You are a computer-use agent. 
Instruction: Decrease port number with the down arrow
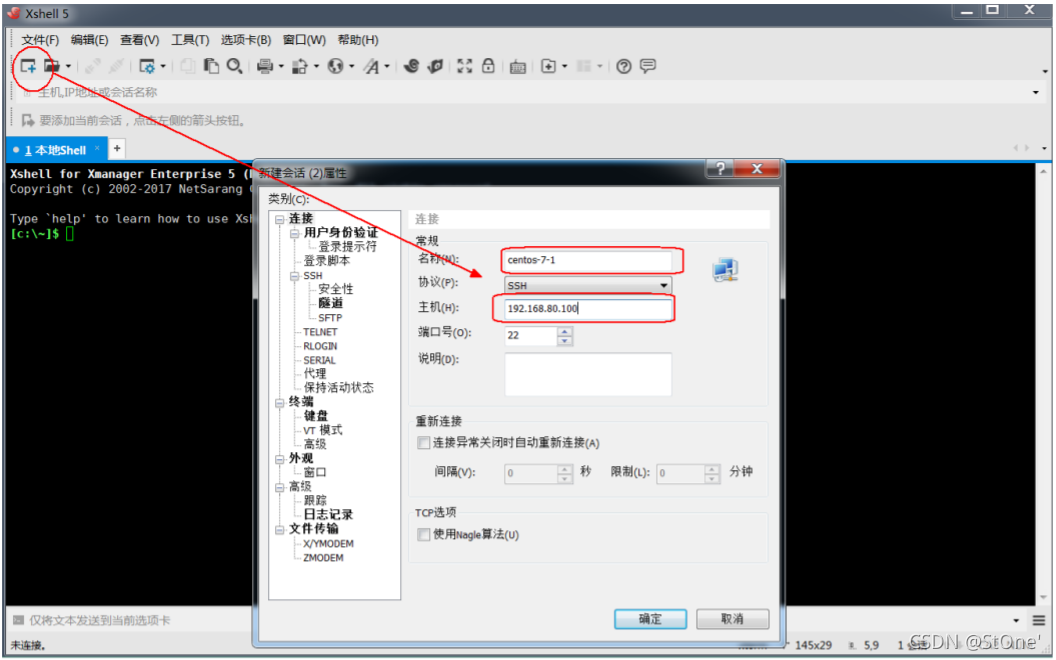tap(565, 341)
